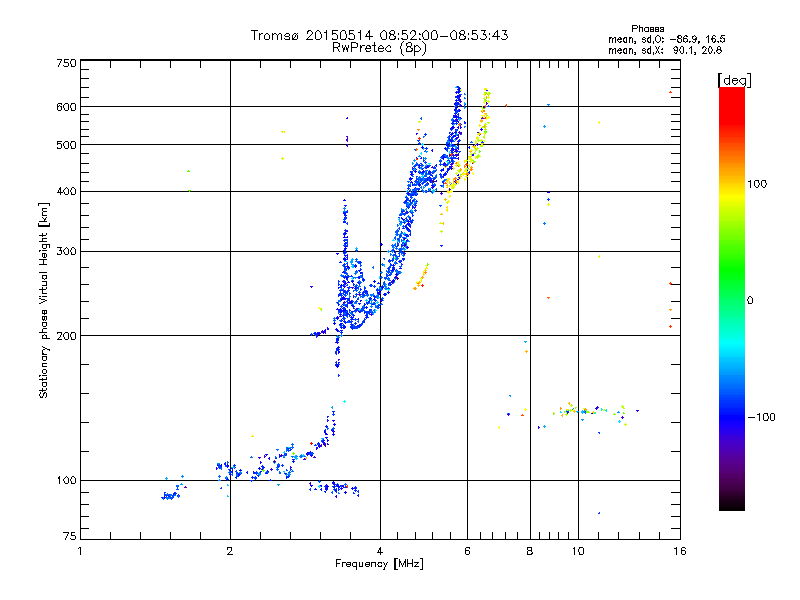Screen dimensions: 800x600
Task: Click the '600' y-axis tick label
Action: [66, 107]
